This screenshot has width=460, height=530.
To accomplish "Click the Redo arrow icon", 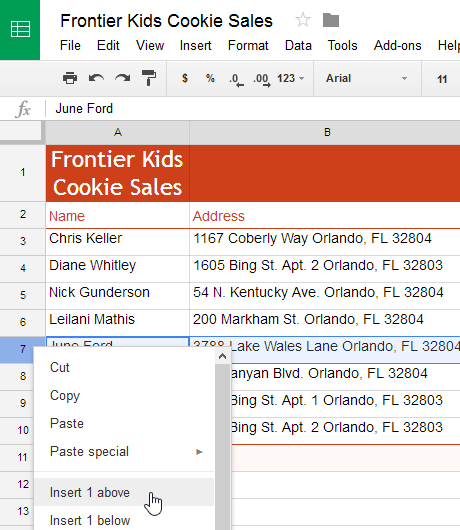I will click(122, 78).
